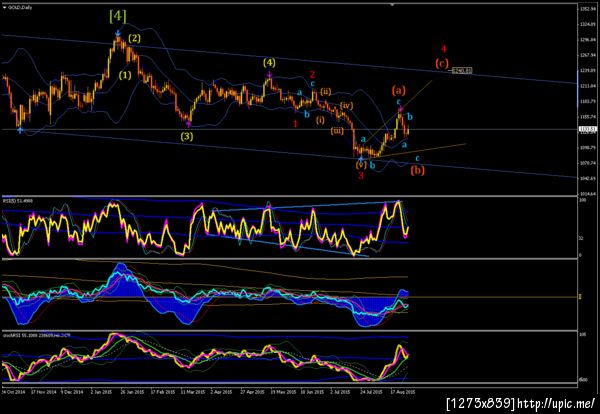The width and height of the screenshot is (600, 414).
Task: Click the RSI indicator label
Action: [x=18, y=200]
